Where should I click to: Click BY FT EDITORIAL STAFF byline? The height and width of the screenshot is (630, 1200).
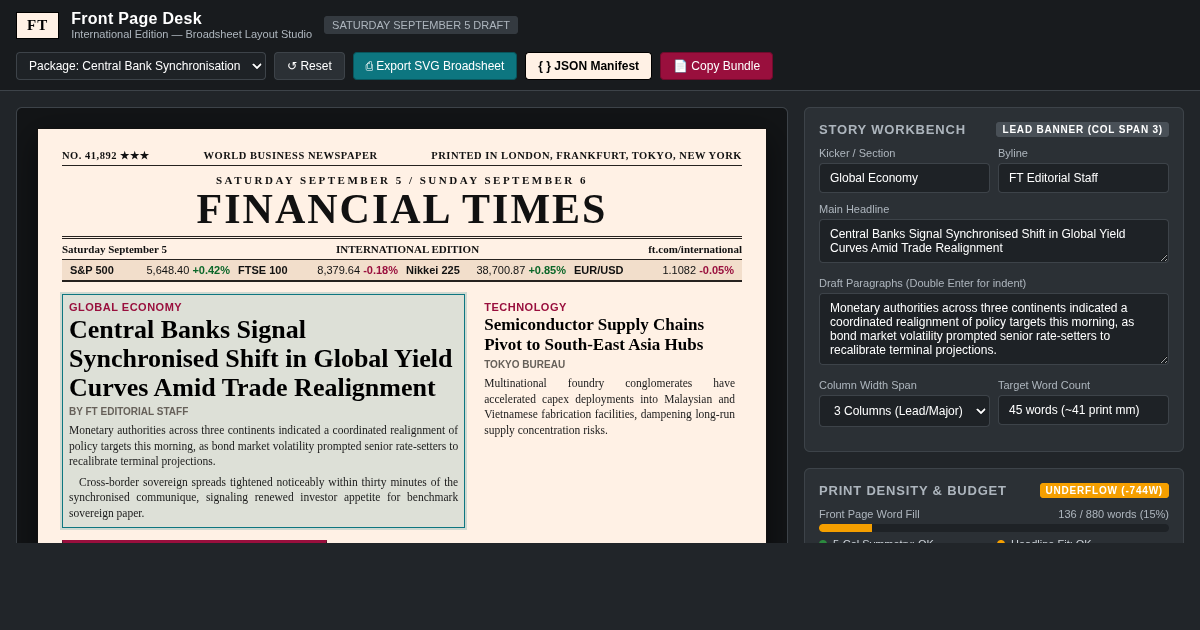129,412
